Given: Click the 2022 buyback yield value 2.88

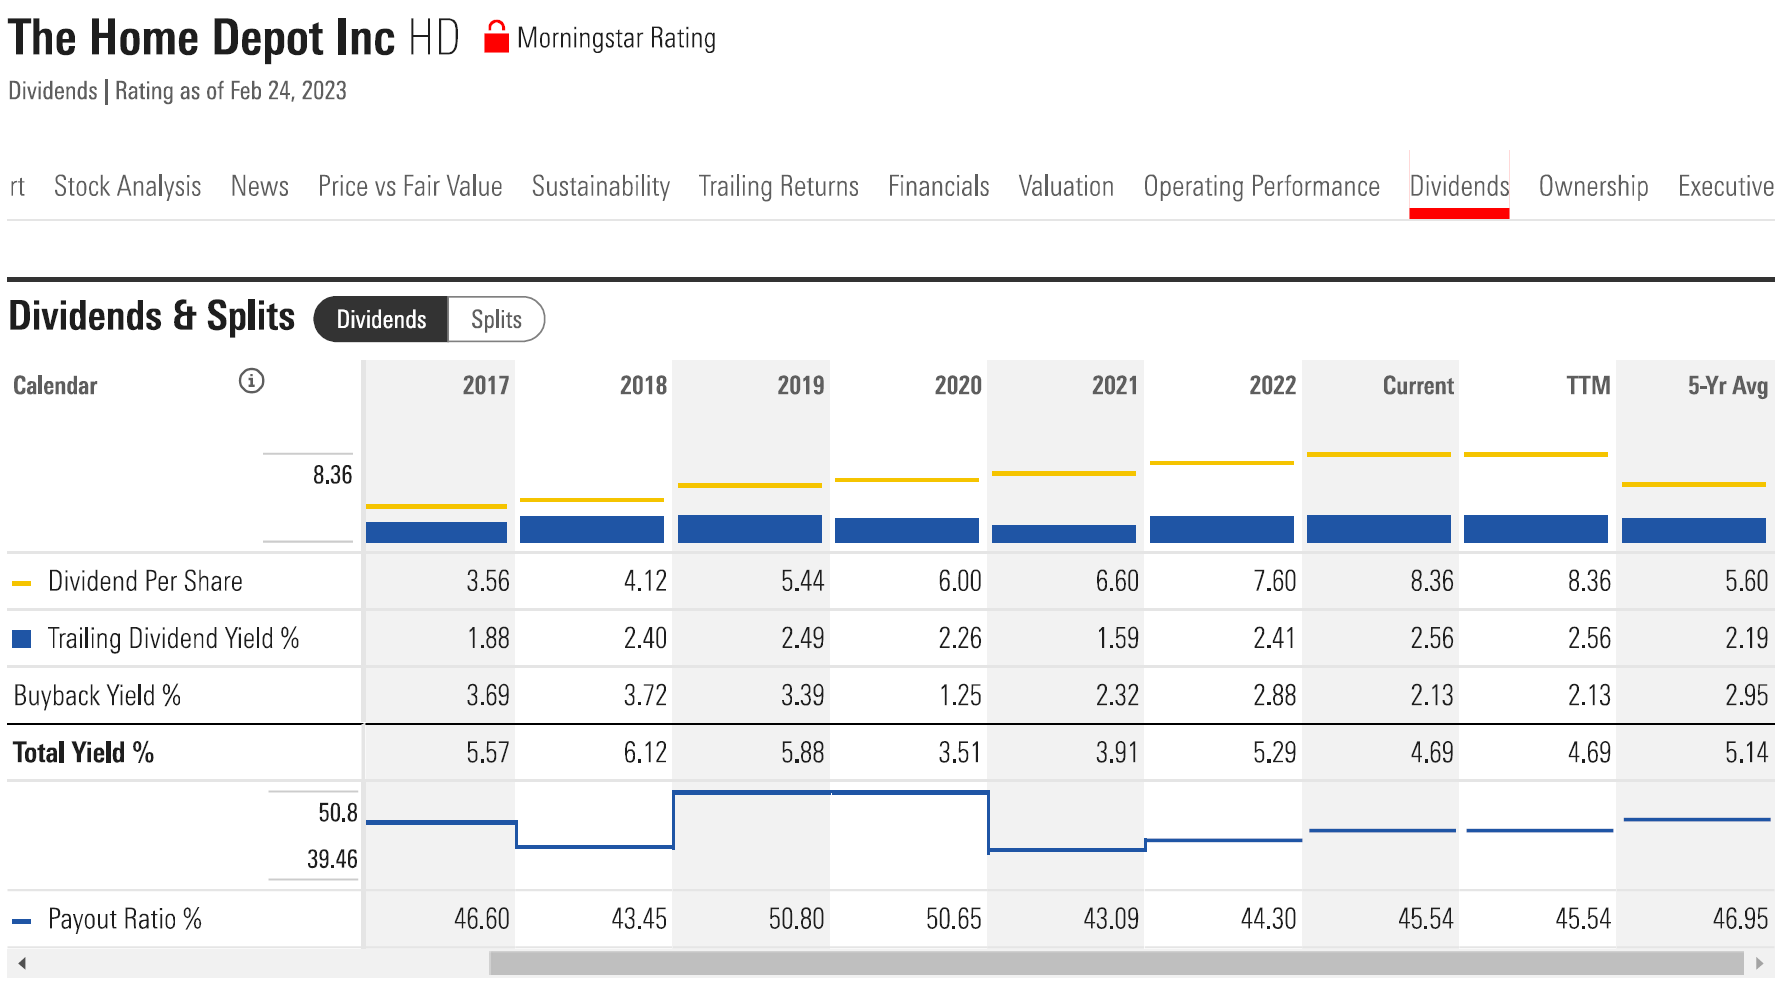Looking at the screenshot, I should click(1275, 696).
